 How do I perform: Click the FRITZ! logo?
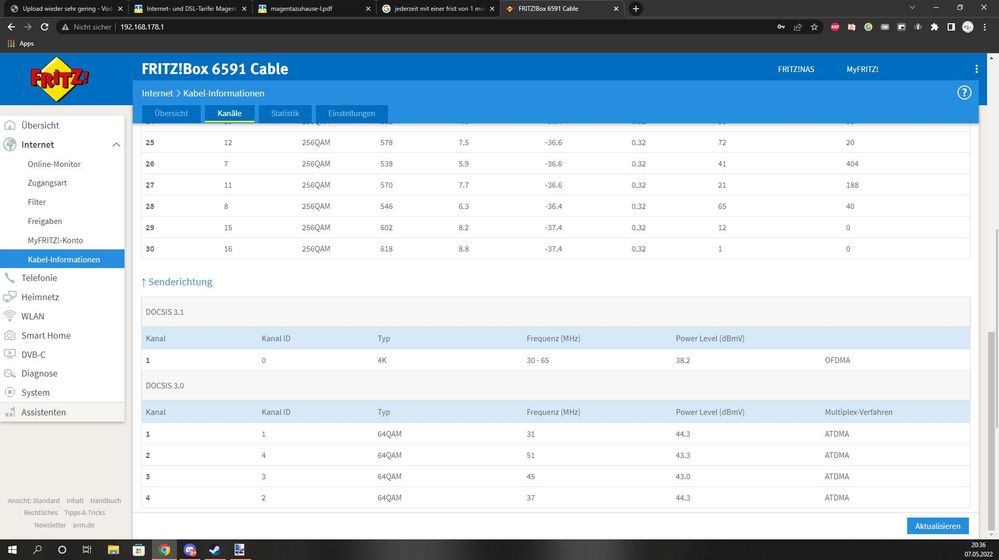(59, 79)
